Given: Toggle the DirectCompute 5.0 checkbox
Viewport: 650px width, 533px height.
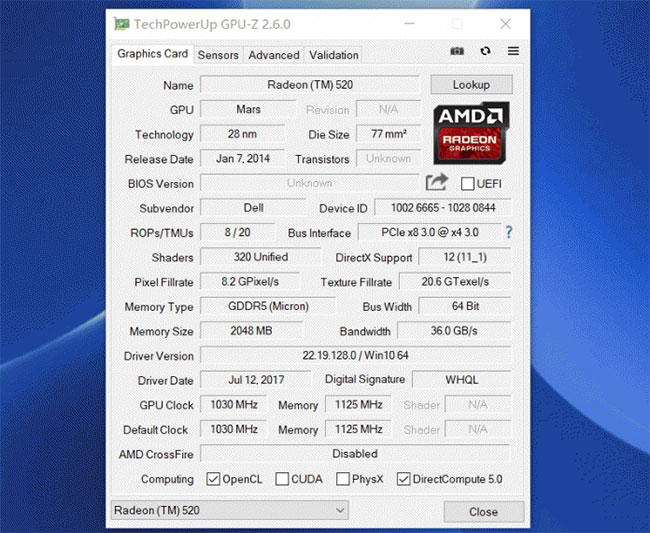Looking at the screenshot, I should (403, 479).
